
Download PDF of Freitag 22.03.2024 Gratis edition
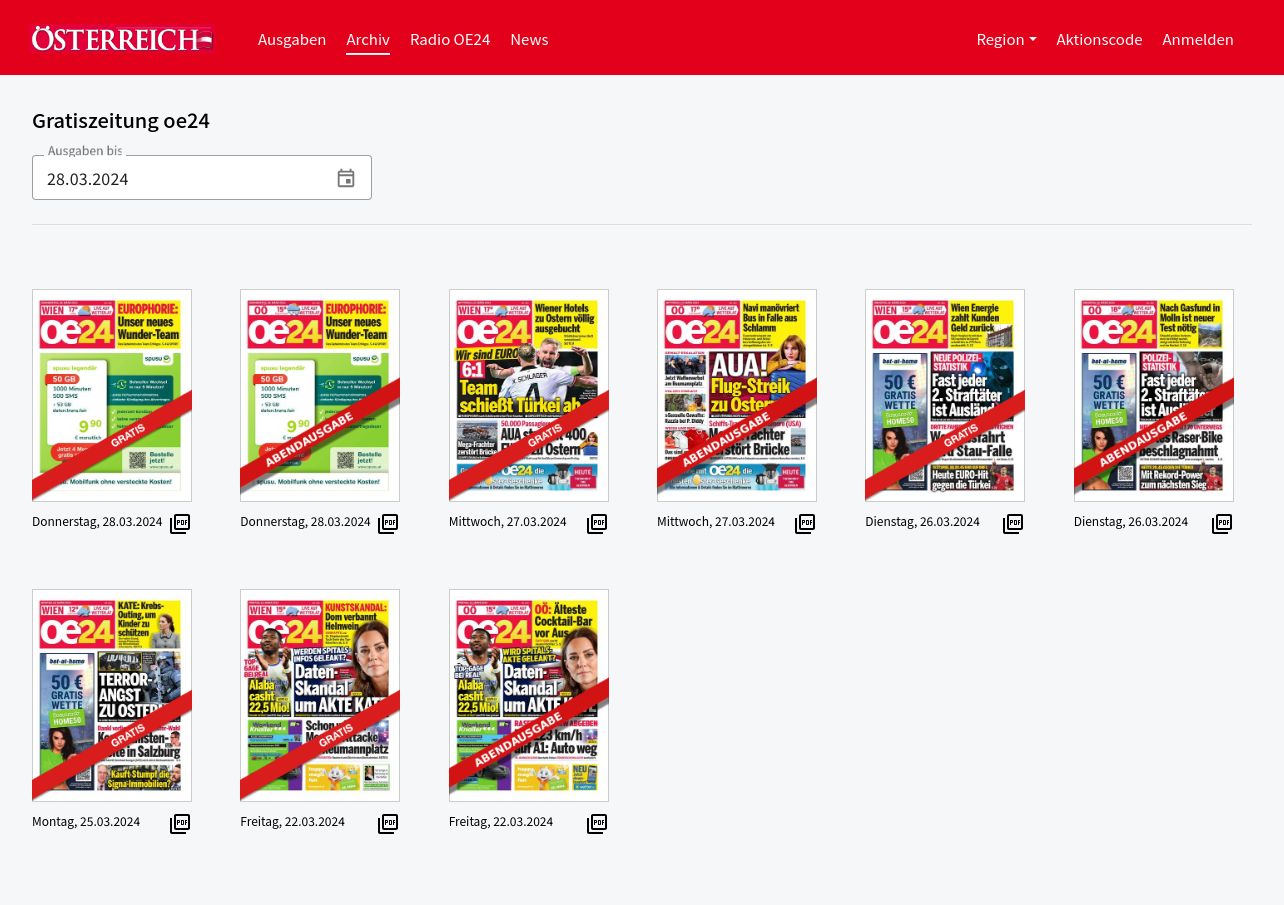388,823
